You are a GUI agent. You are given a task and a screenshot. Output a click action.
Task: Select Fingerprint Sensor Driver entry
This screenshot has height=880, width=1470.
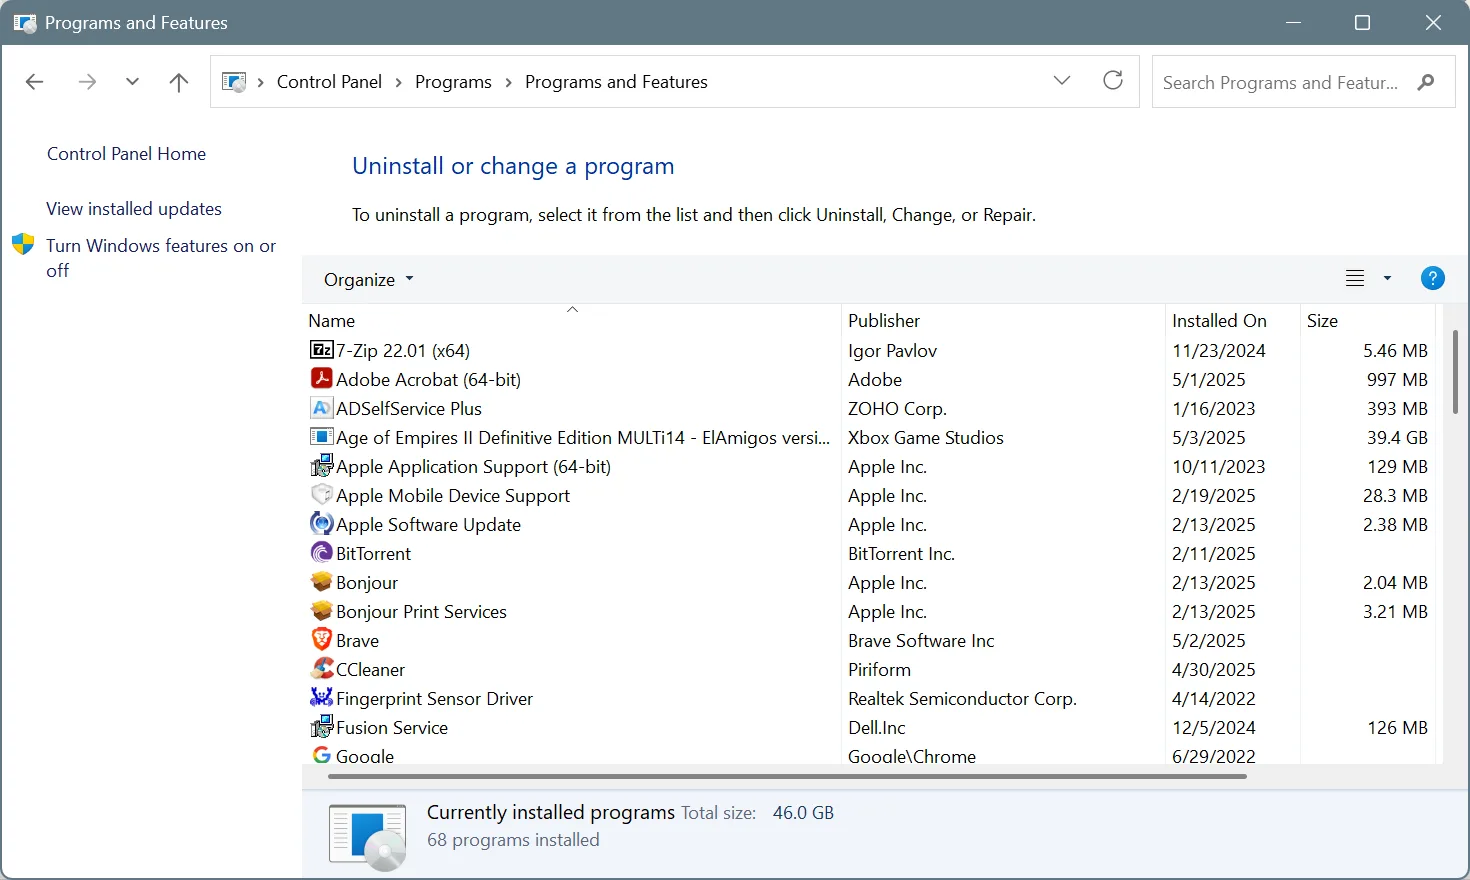434,698
